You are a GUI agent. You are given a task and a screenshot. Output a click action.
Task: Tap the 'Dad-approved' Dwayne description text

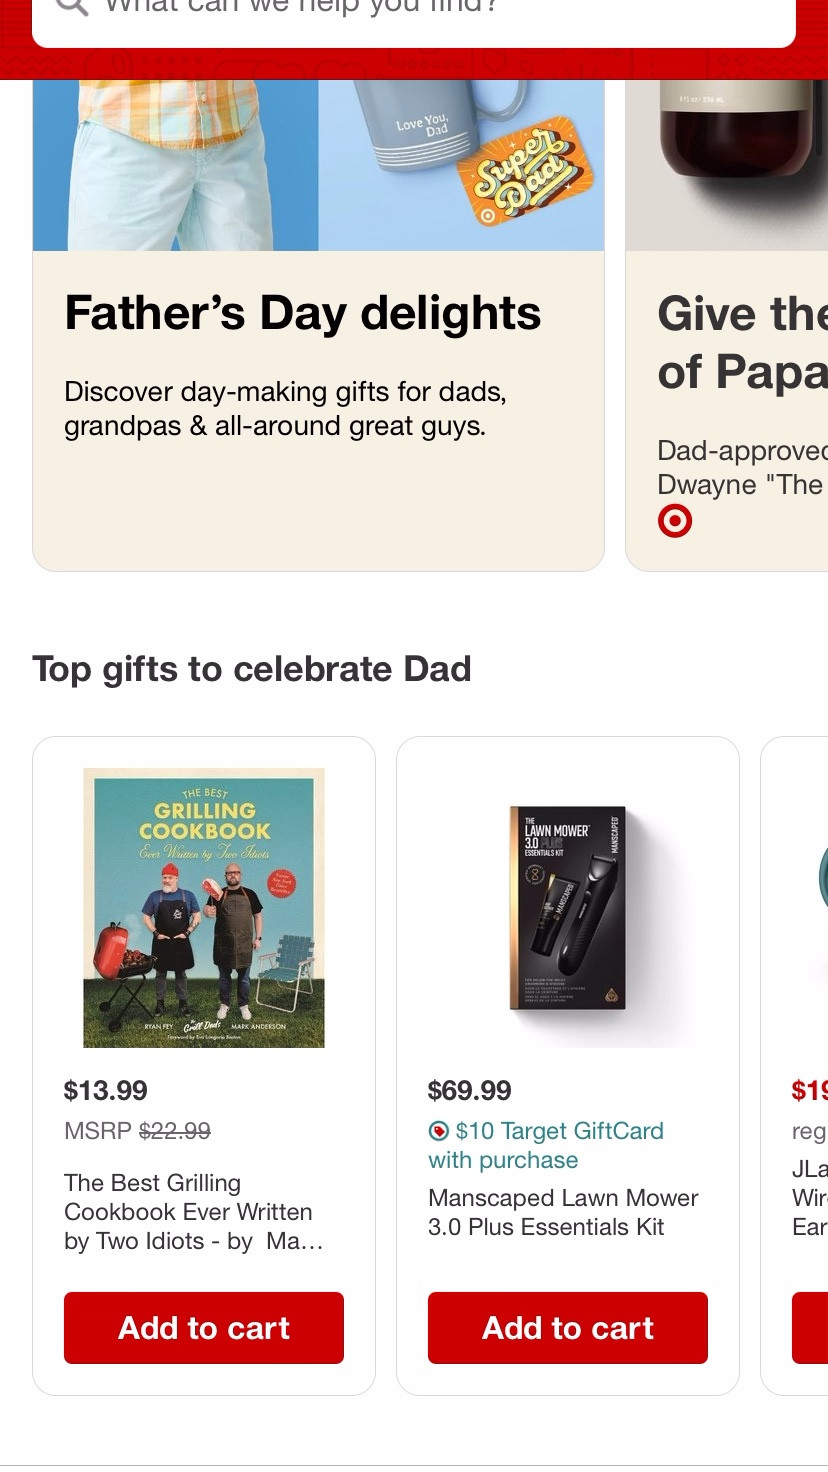pos(740,468)
